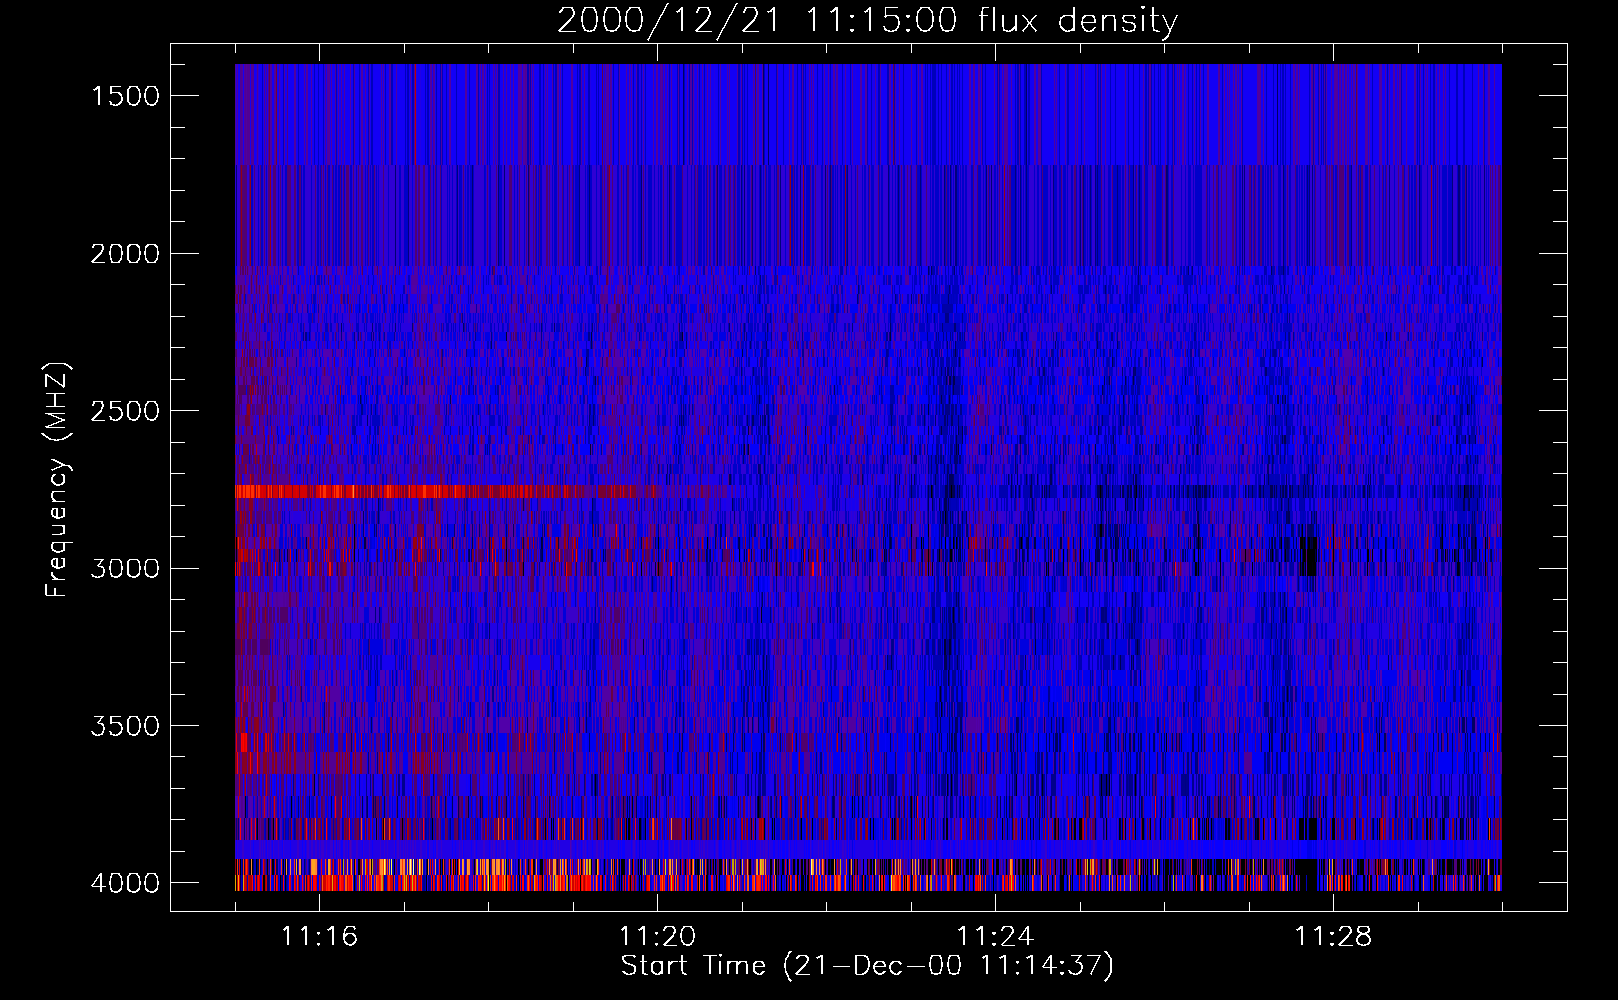Click the plot title "2000/12/21 11:15:00 flux density"
1618x1000 pixels.
[x=867, y=20]
